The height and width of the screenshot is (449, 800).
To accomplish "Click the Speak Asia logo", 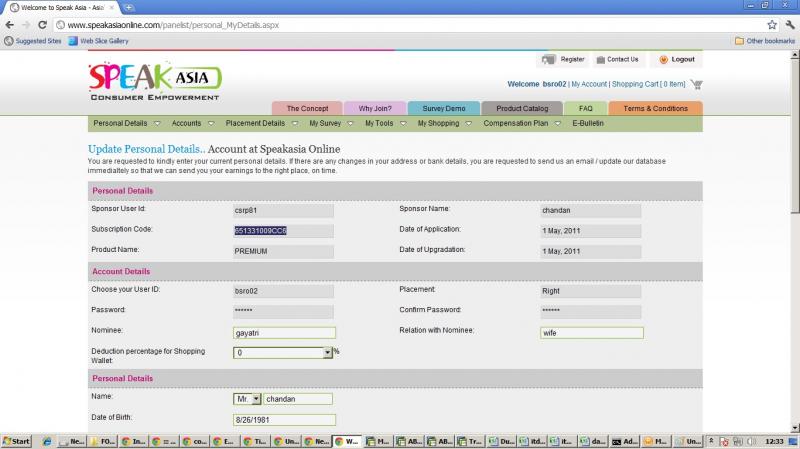I will point(155,81).
